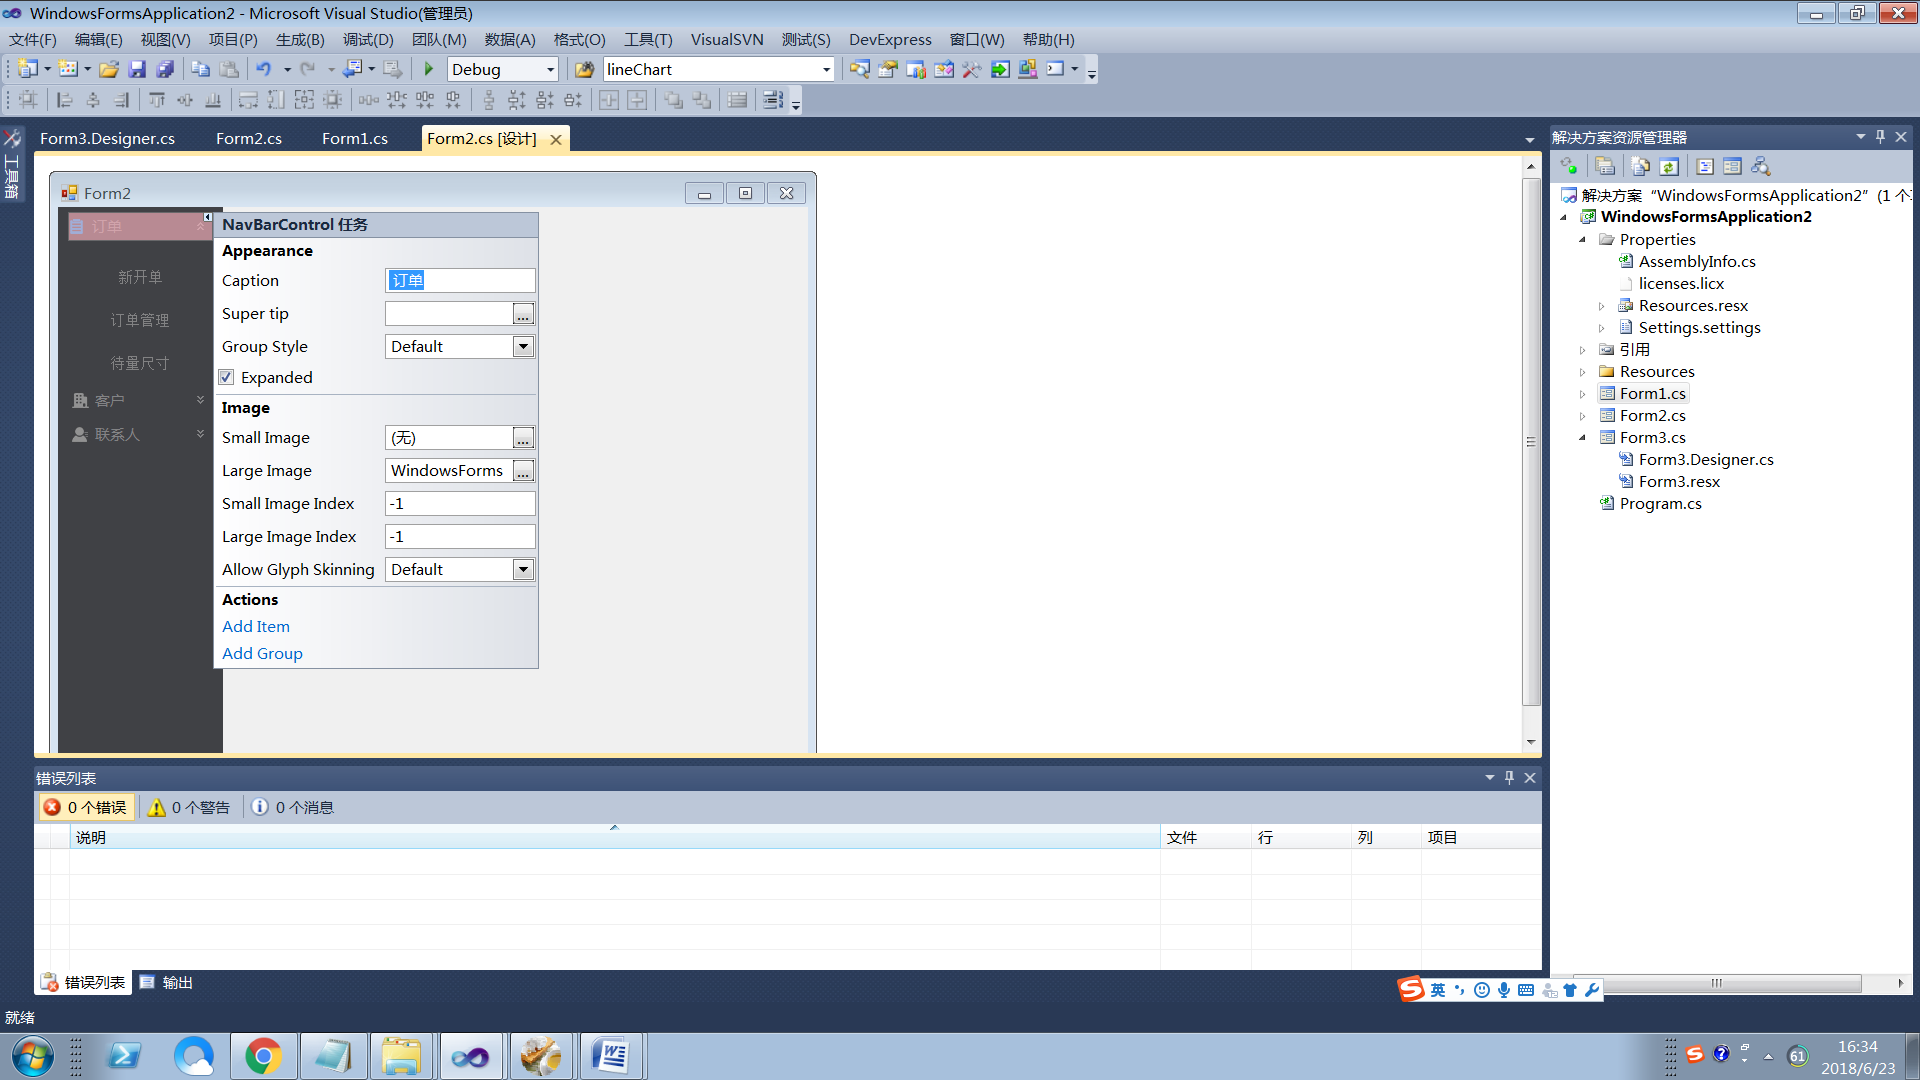
Task: Start debugging with the green play icon
Action: pos(429,69)
